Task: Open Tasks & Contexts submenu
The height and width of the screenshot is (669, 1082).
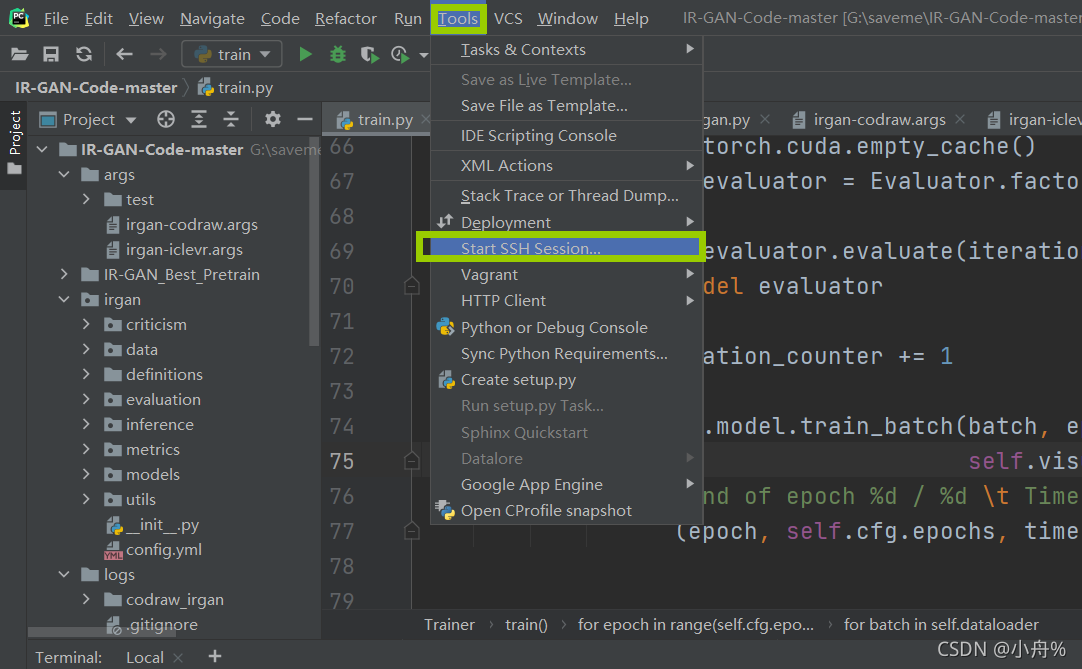Action: (x=567, y=50)
